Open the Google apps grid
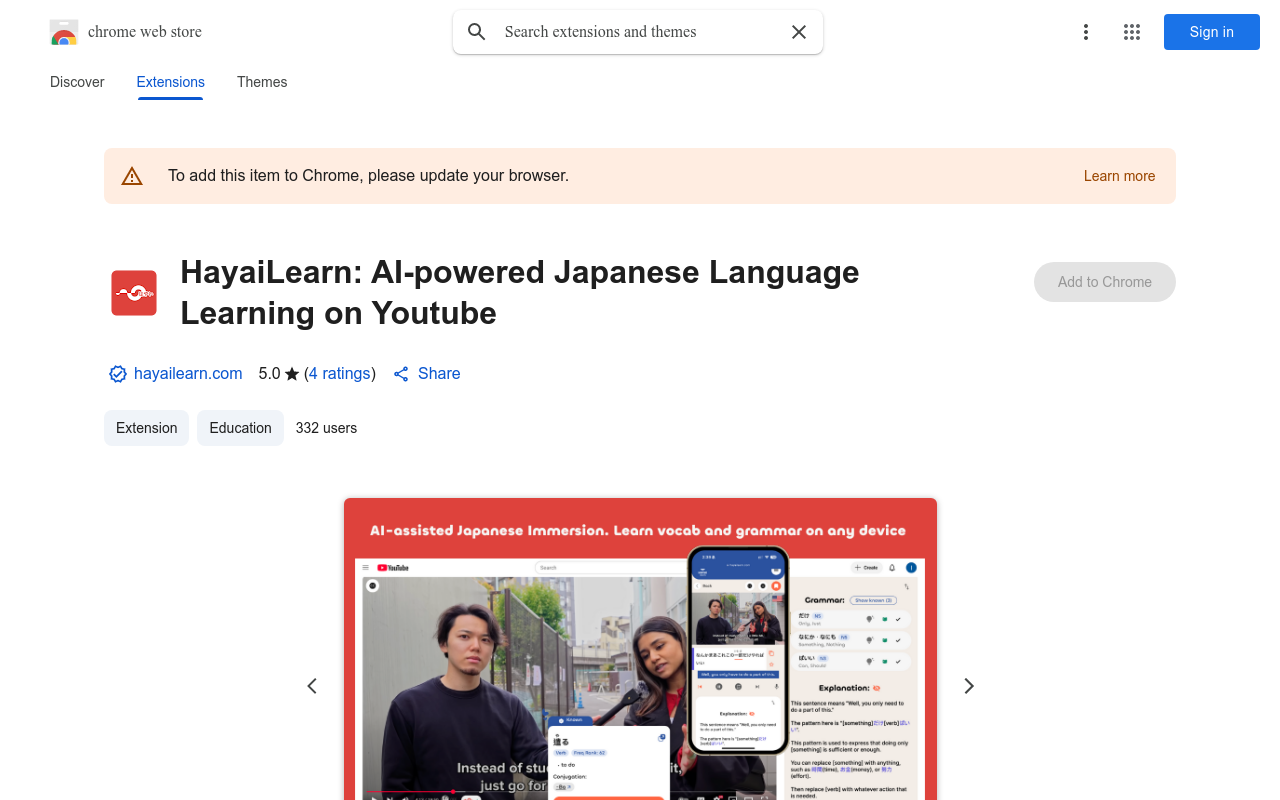 1132,32
